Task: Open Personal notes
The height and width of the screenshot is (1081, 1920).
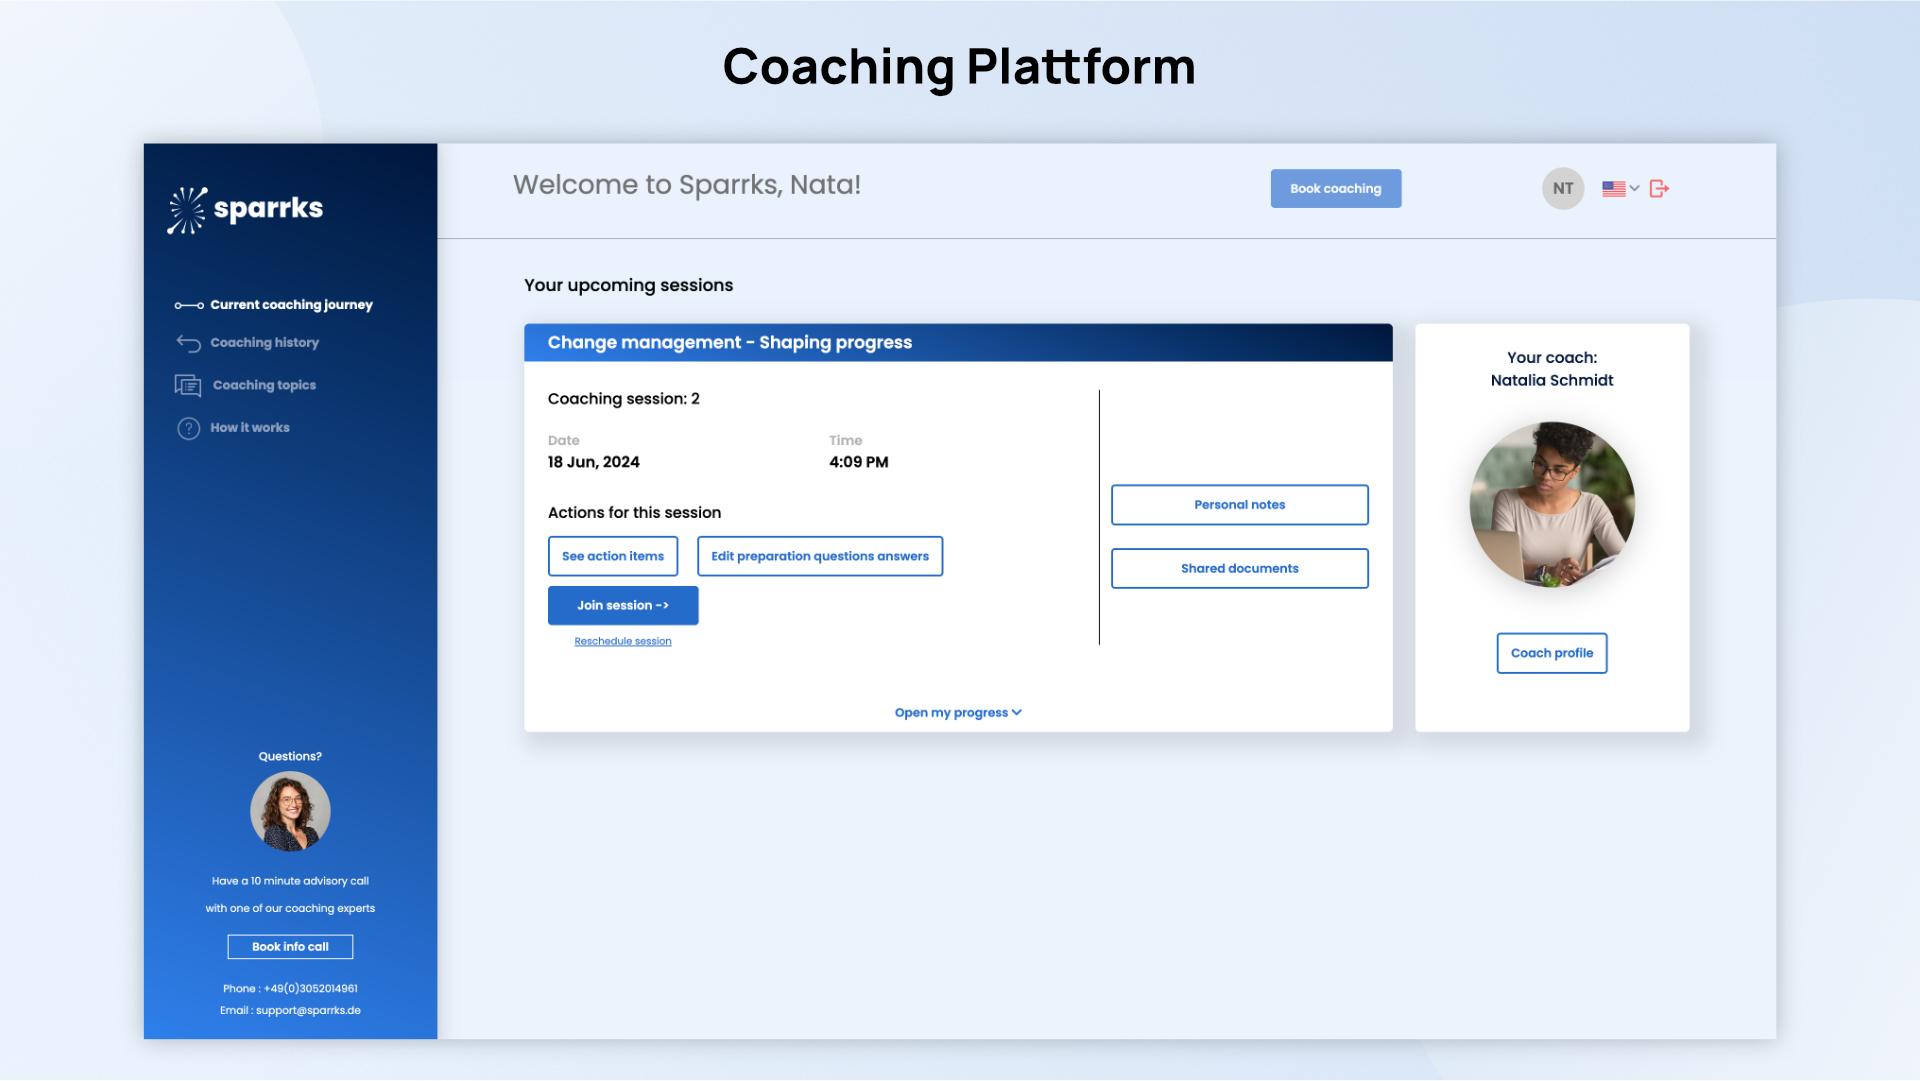Action: pos(1239,505)
